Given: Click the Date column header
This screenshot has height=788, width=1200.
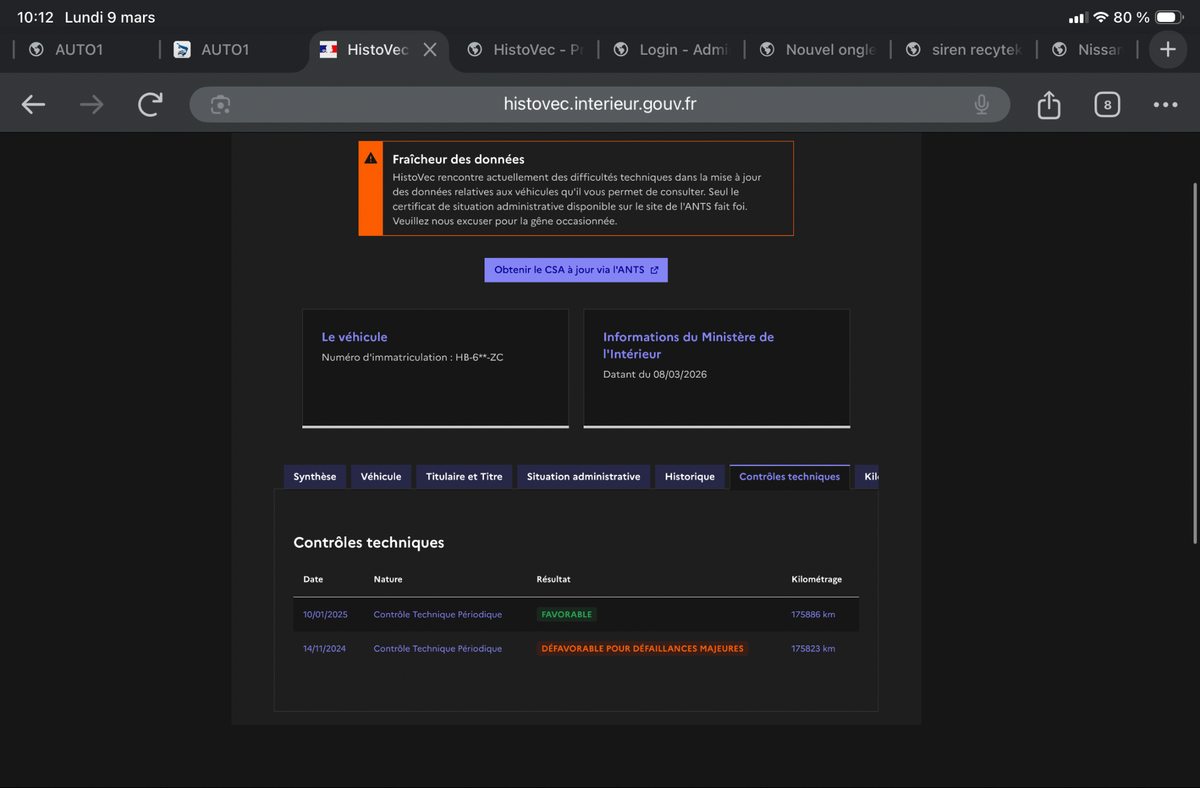Looking at the screenshot, I should click(314, 579).
